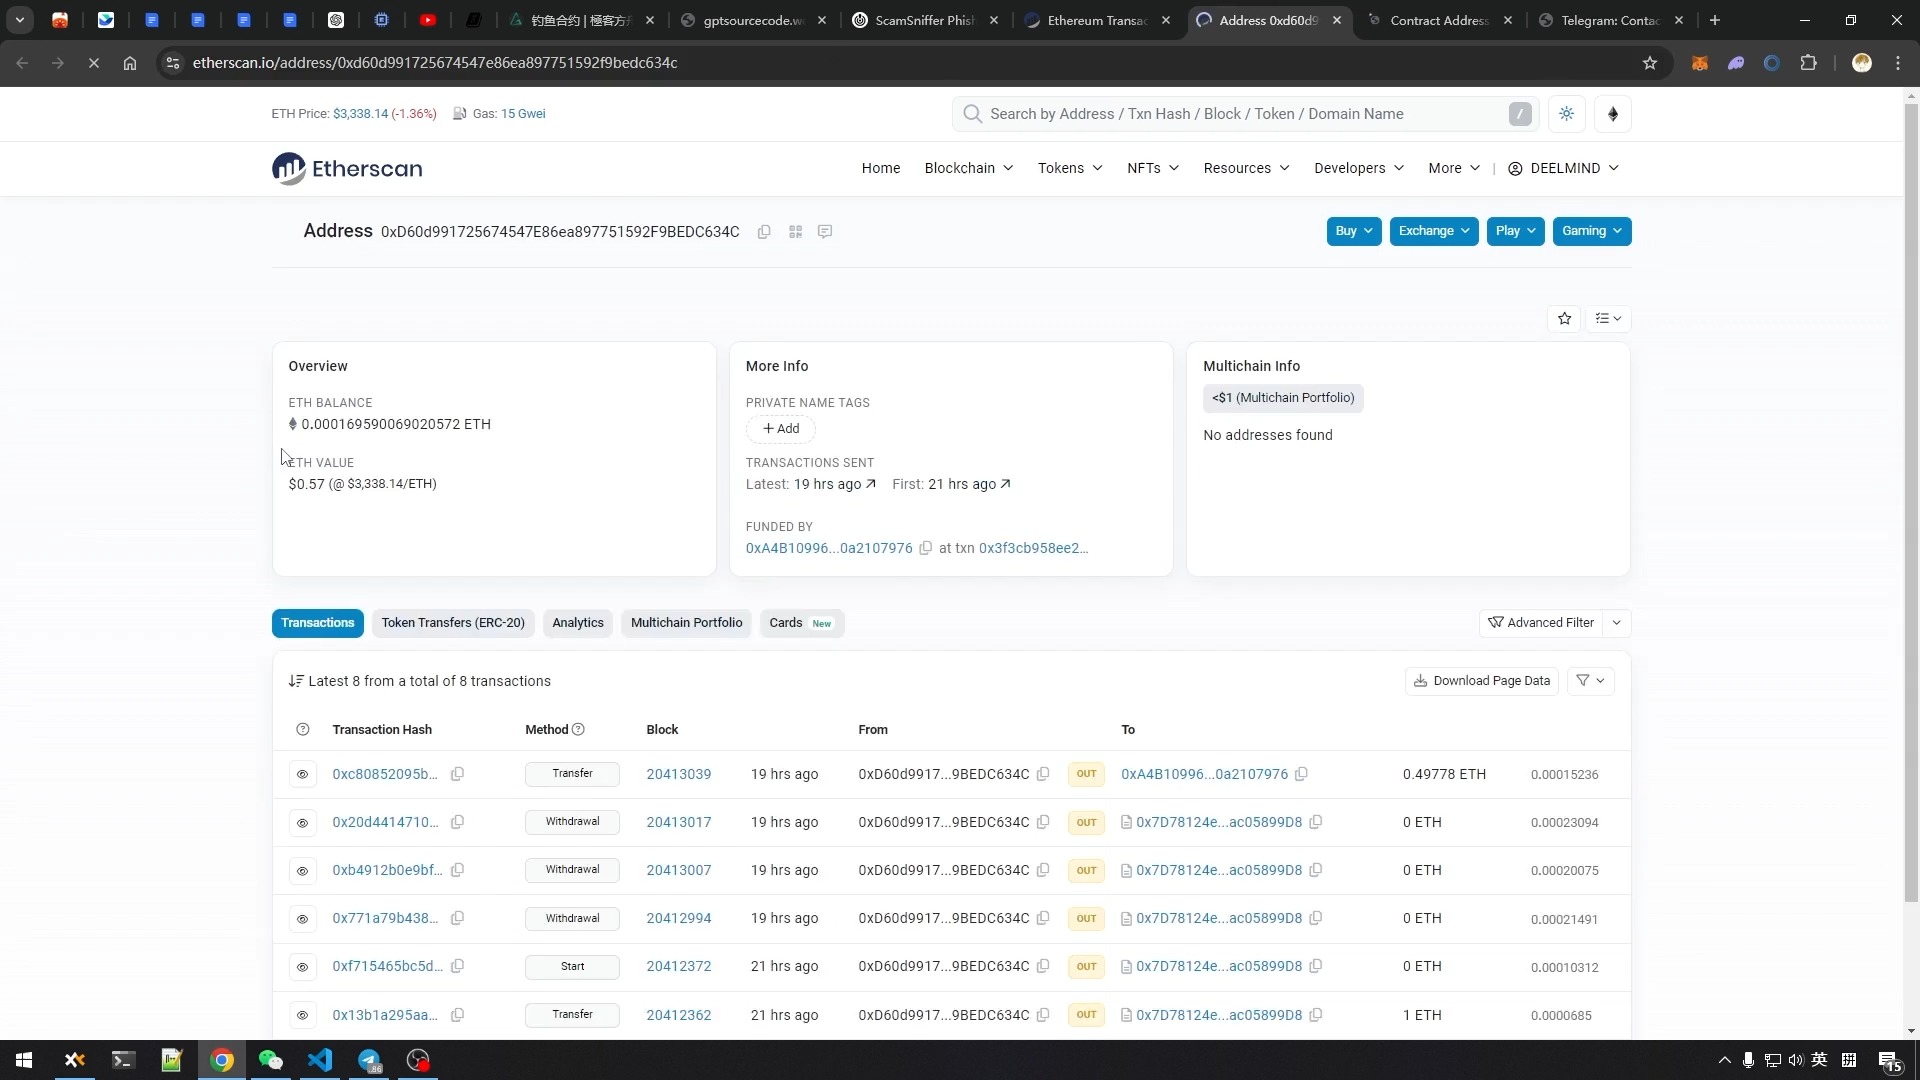1920x1080 pixels.
Task: Preview transaction 0xf715465bc5d eye icon
Action: coord(302,967)
